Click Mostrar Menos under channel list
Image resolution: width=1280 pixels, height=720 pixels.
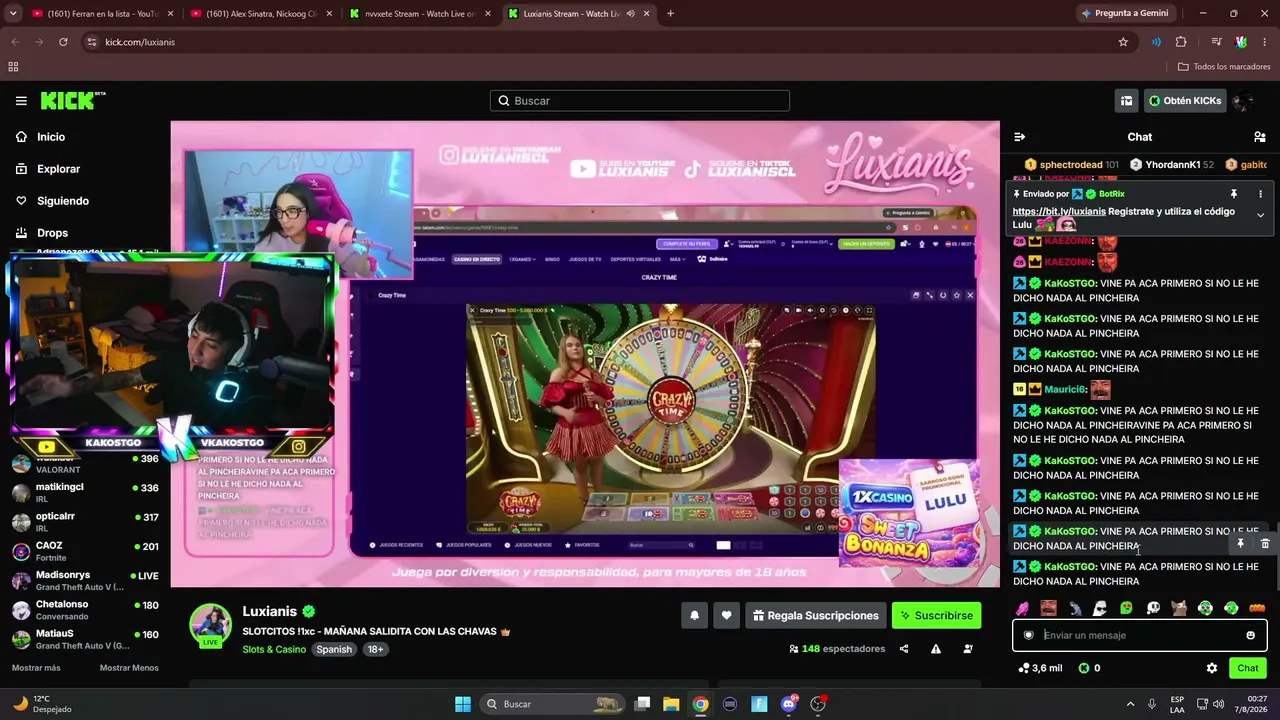tap(129, 668)
